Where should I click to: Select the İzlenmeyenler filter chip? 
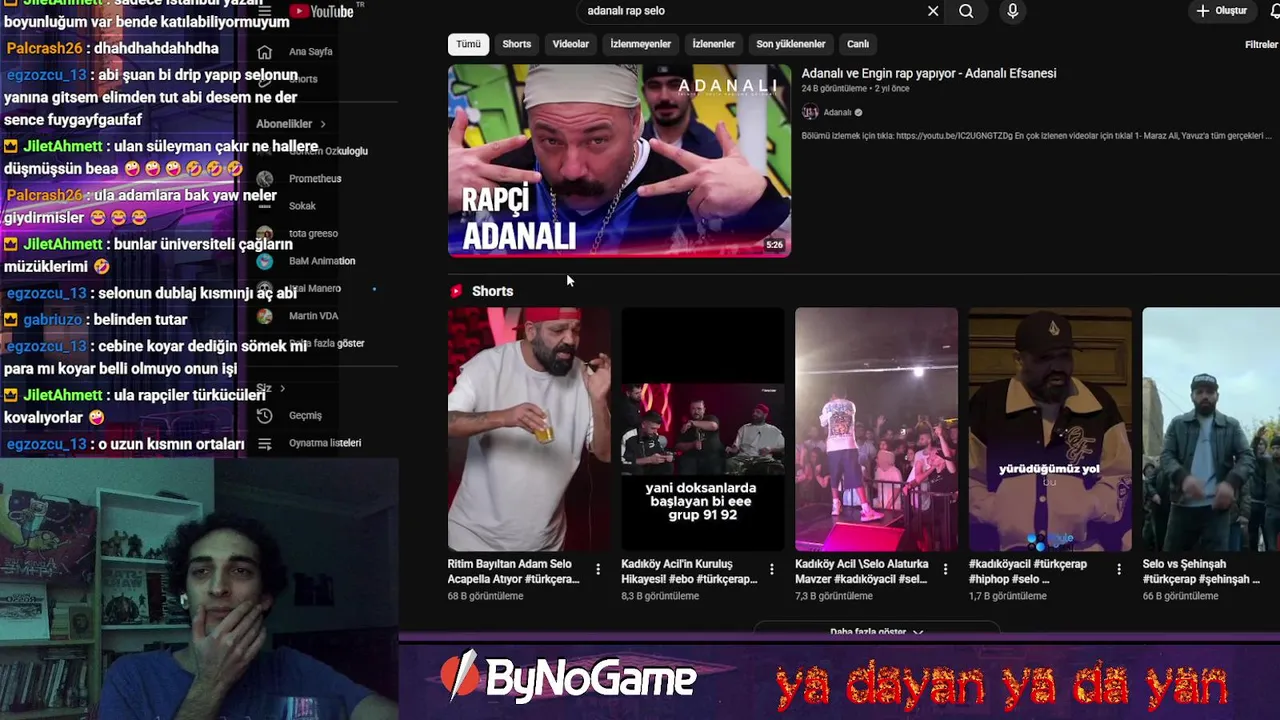(641, 44)
